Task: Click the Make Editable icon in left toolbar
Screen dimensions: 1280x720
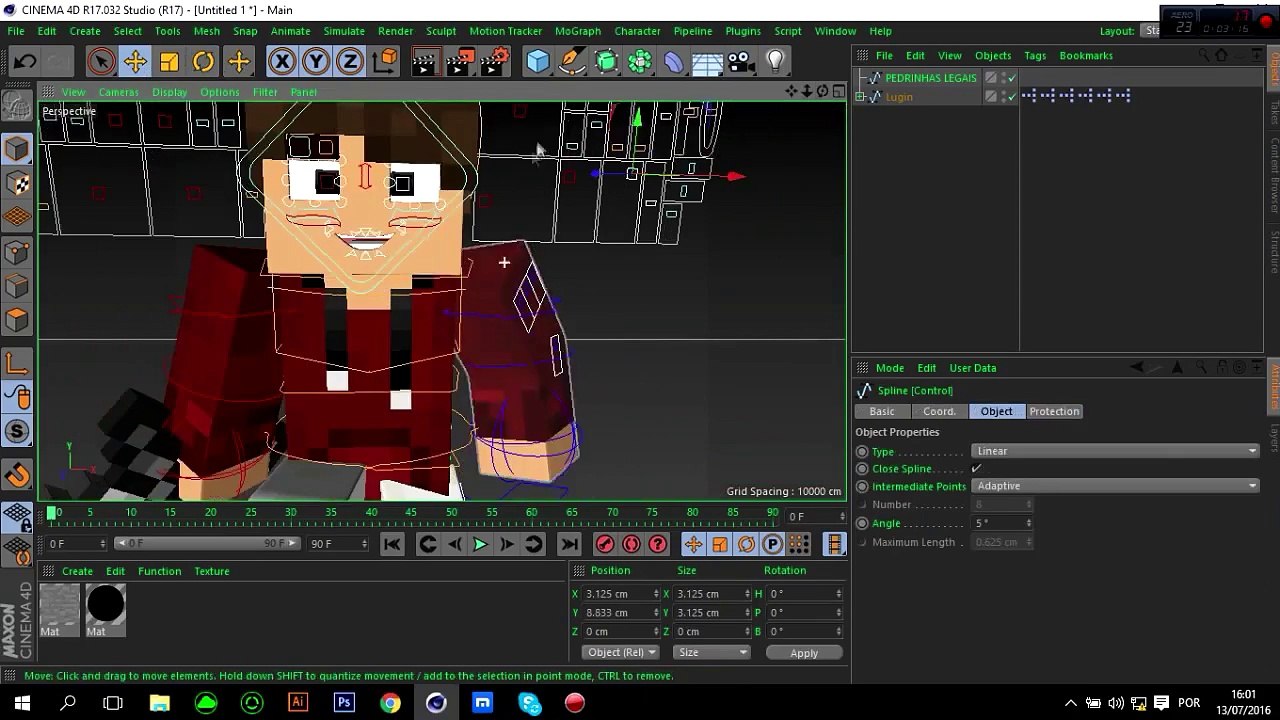Action: pos(17,105)
